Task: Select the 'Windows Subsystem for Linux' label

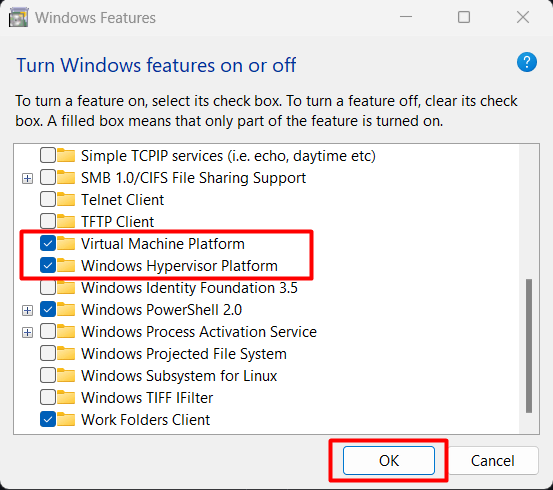Action: (x=179, y=376)
